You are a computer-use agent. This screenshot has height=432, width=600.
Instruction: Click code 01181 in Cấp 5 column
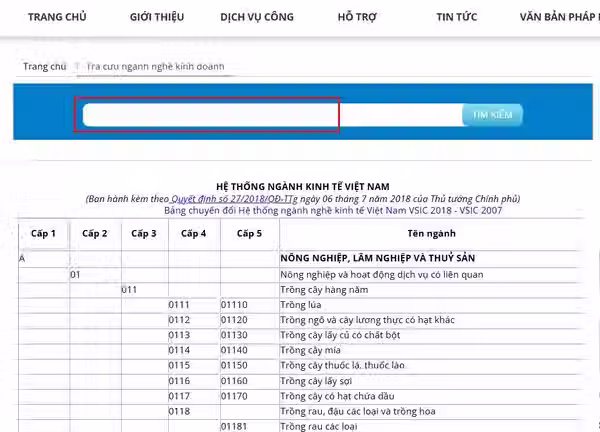(234, 426)
